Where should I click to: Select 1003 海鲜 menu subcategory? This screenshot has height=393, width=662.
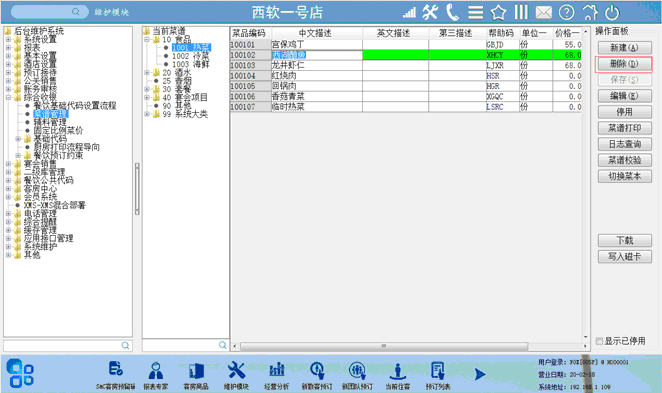tap(190, 64)
